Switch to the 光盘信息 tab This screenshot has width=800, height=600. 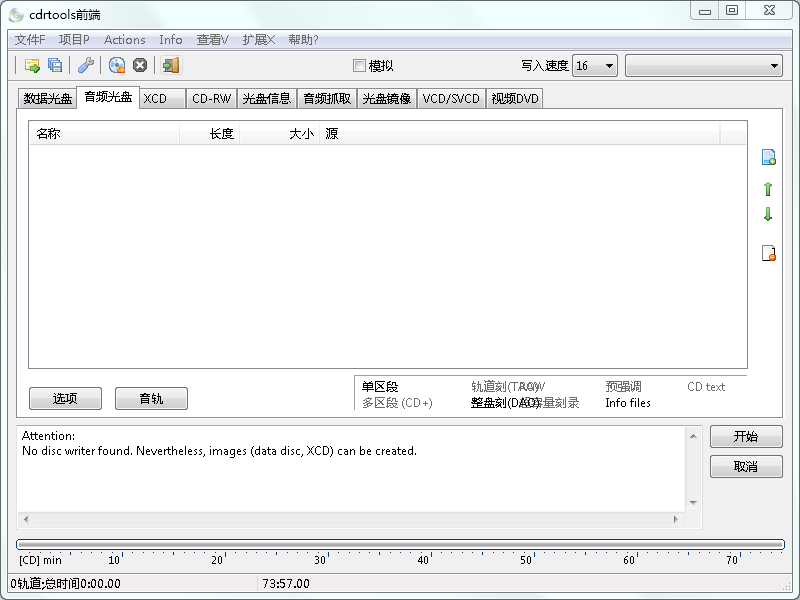(x=267, y=99)
